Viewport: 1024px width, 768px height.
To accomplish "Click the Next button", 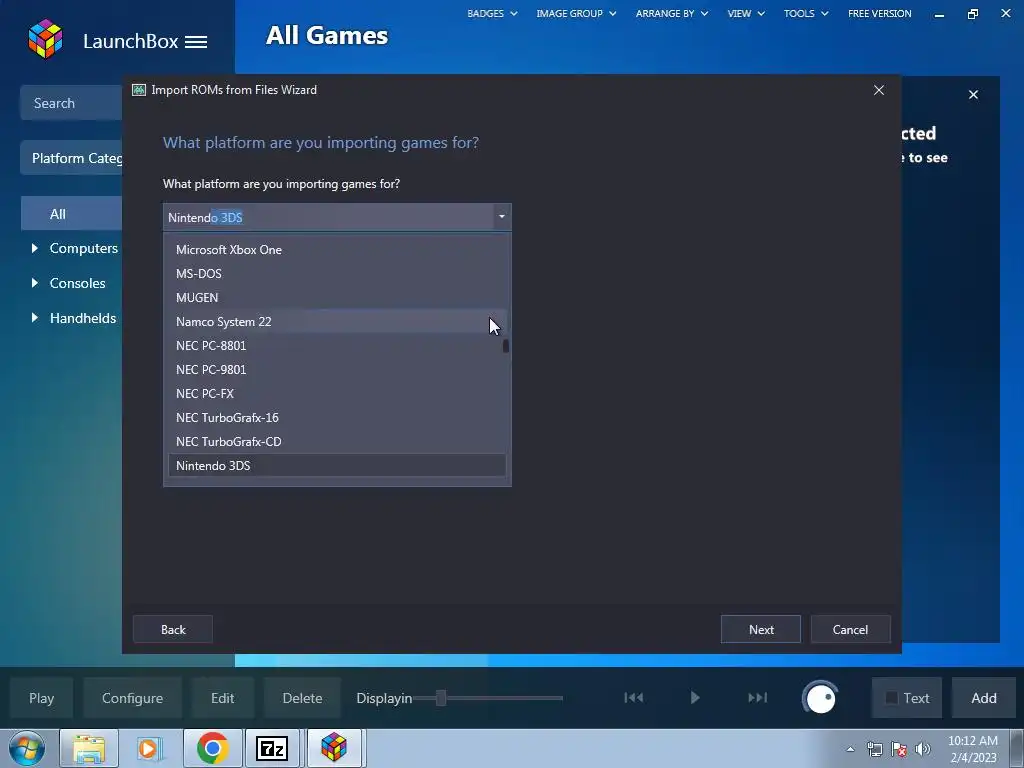I will pyautogui.click(x=761, y=629).
